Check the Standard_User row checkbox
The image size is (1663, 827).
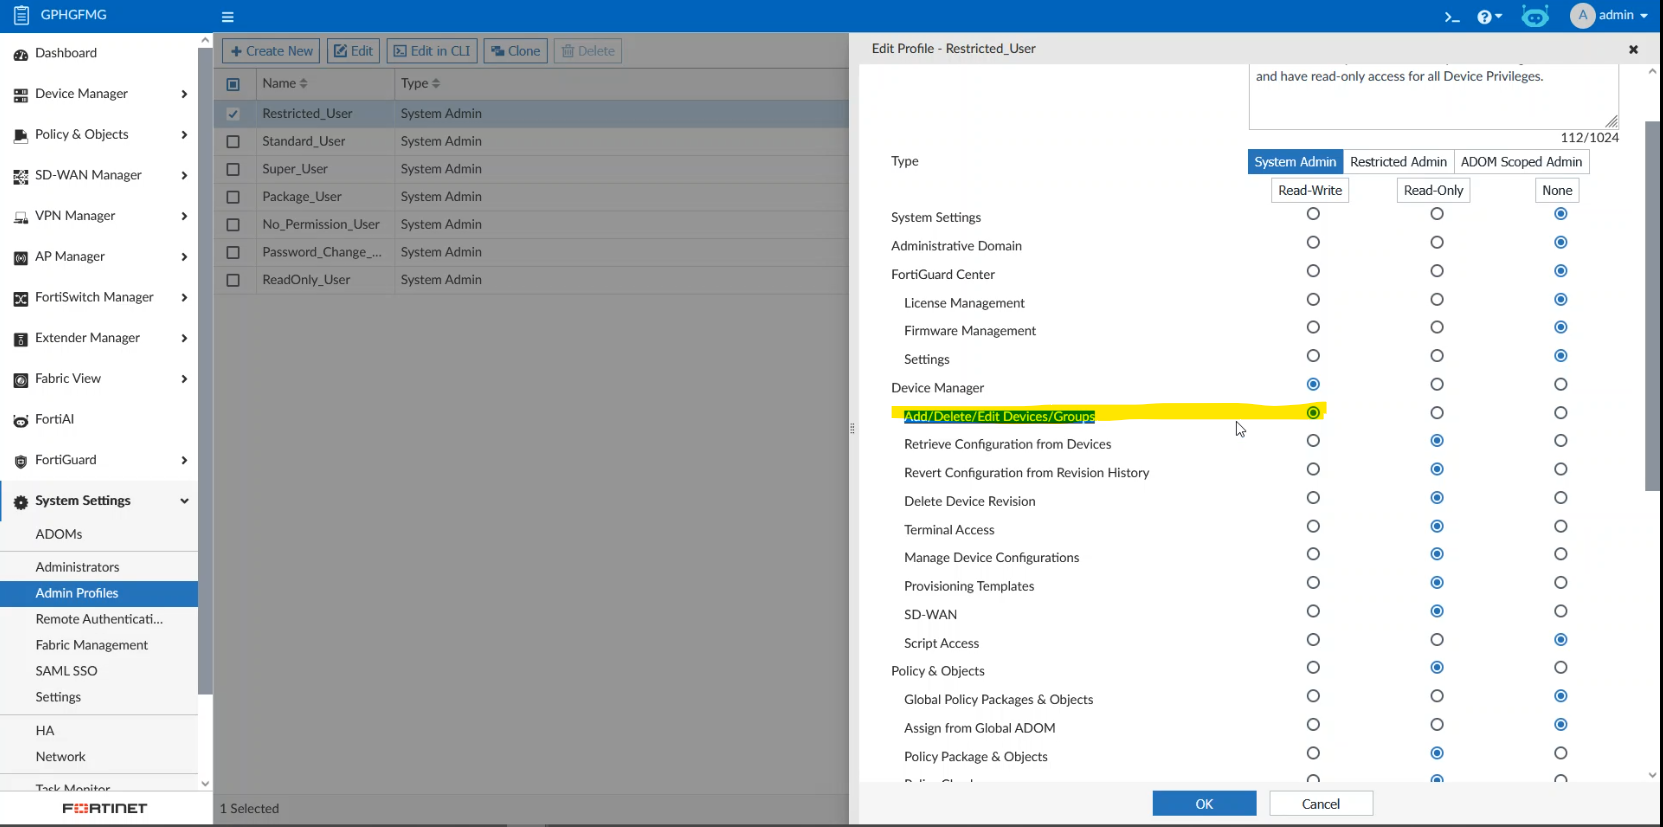[233, 142]
